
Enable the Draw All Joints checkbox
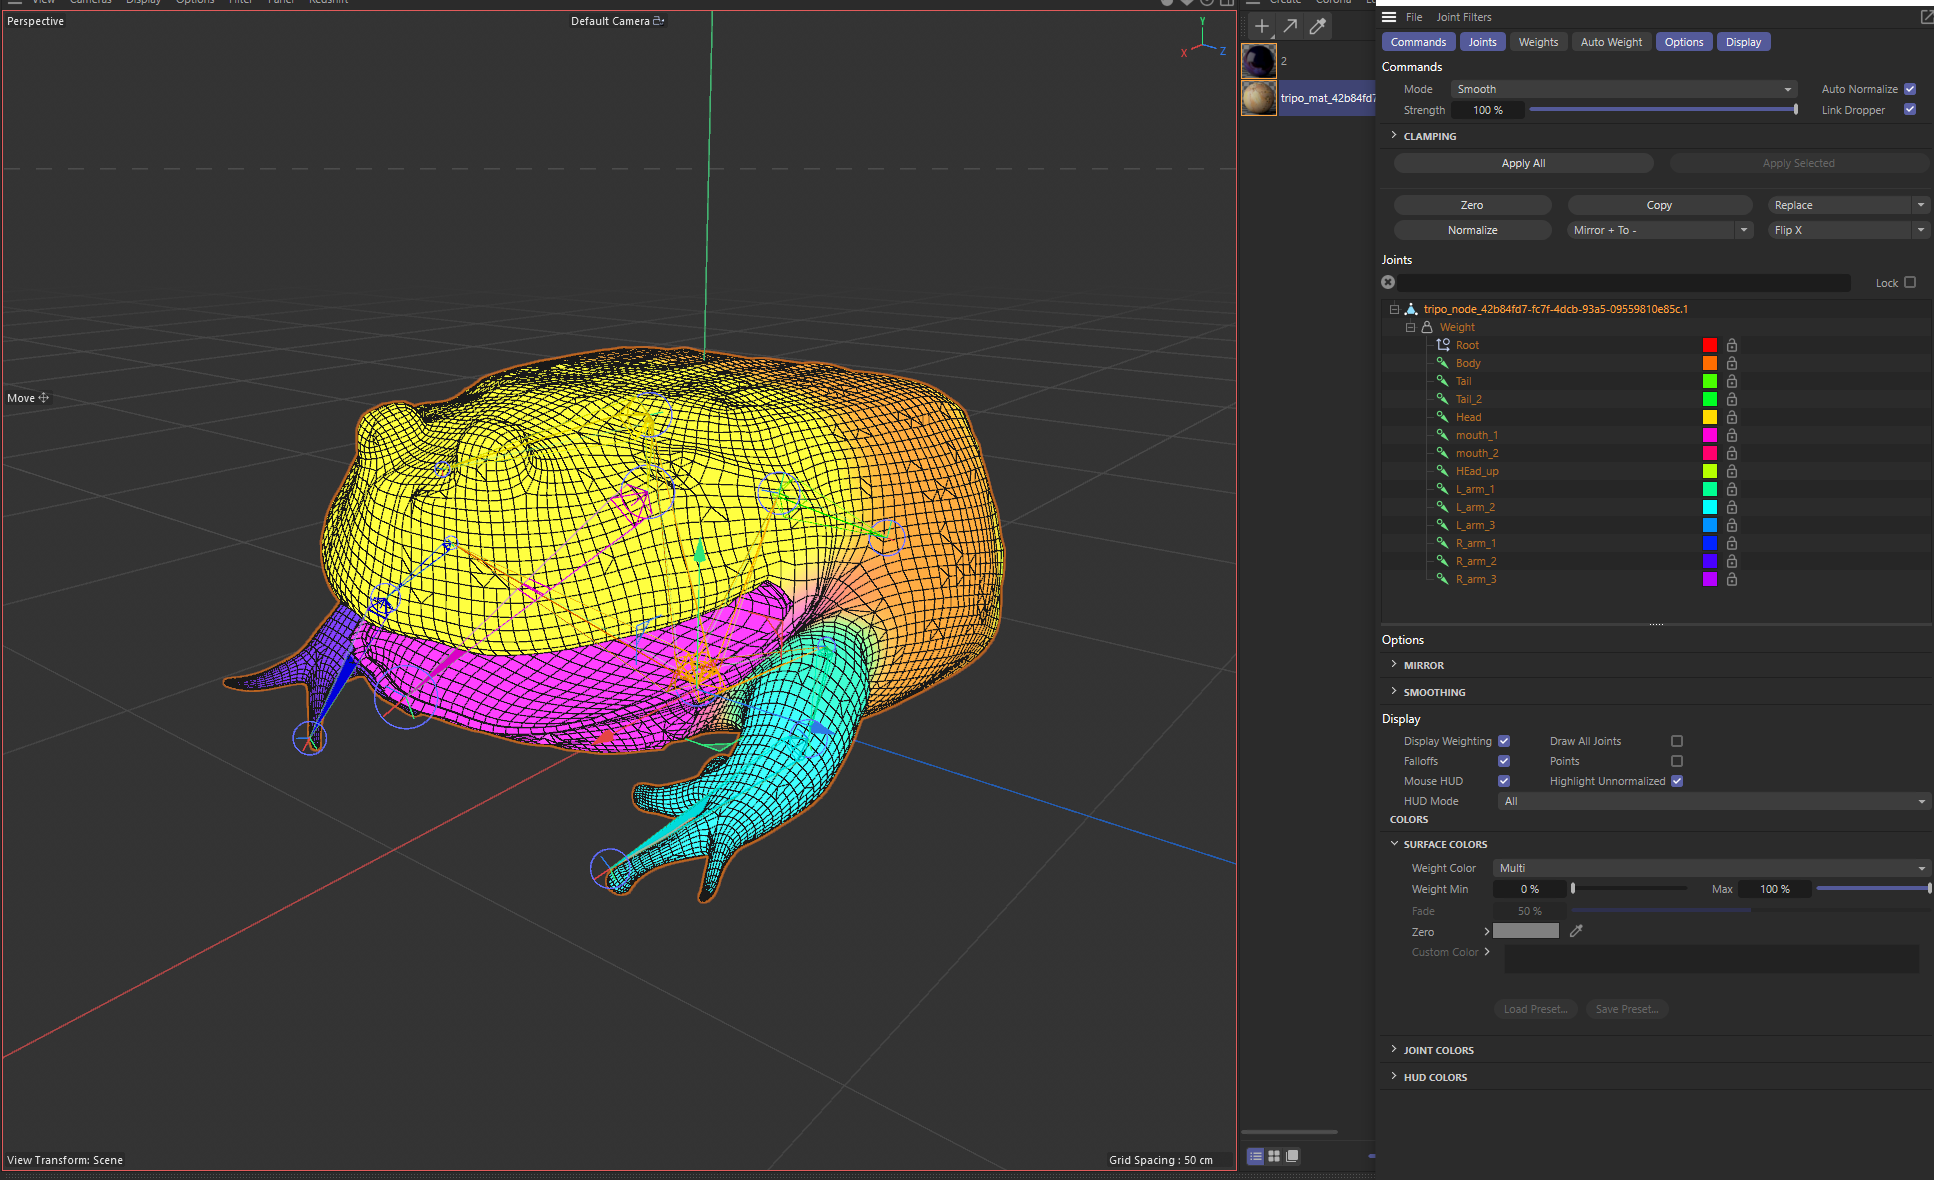pyautogui.click(x=1677, y=741)
